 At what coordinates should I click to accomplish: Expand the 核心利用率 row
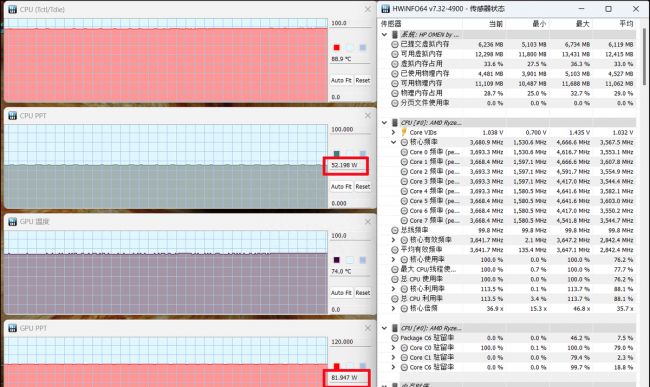(x=393, y=289)
